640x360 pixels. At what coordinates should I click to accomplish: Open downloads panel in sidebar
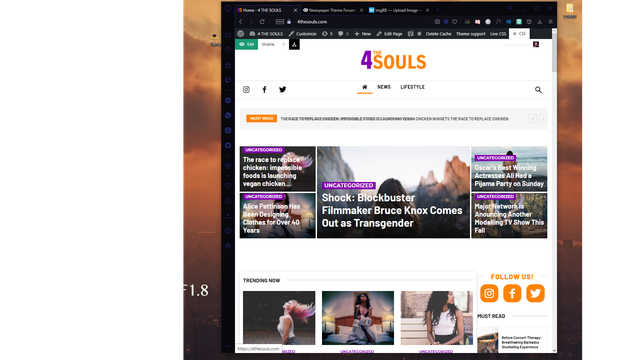(x=228, y=216)
